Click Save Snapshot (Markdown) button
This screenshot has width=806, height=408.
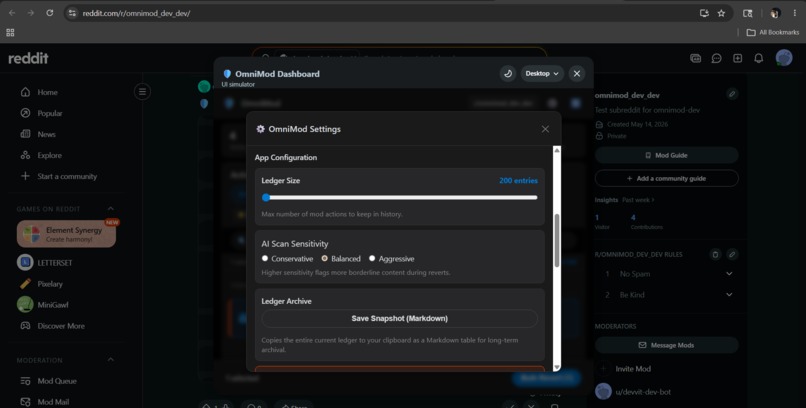[399, 319]
